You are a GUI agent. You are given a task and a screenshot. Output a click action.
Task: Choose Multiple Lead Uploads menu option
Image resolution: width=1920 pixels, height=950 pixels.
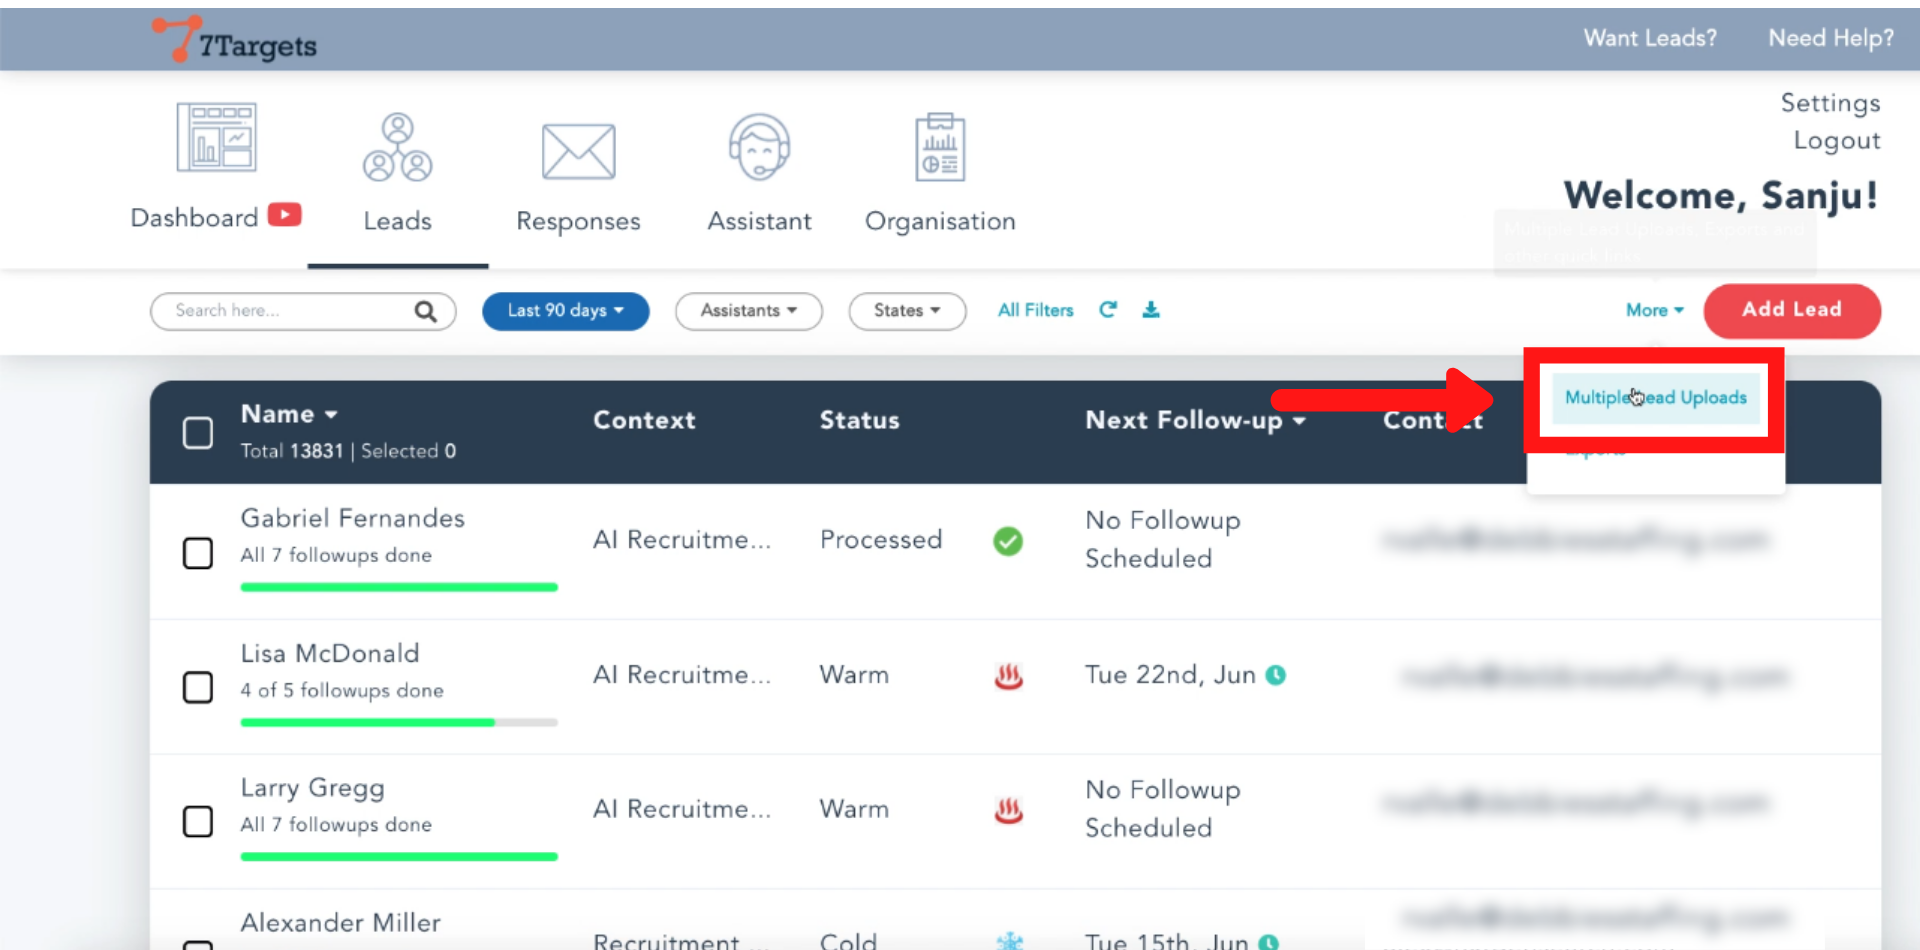click(1655, 398)
